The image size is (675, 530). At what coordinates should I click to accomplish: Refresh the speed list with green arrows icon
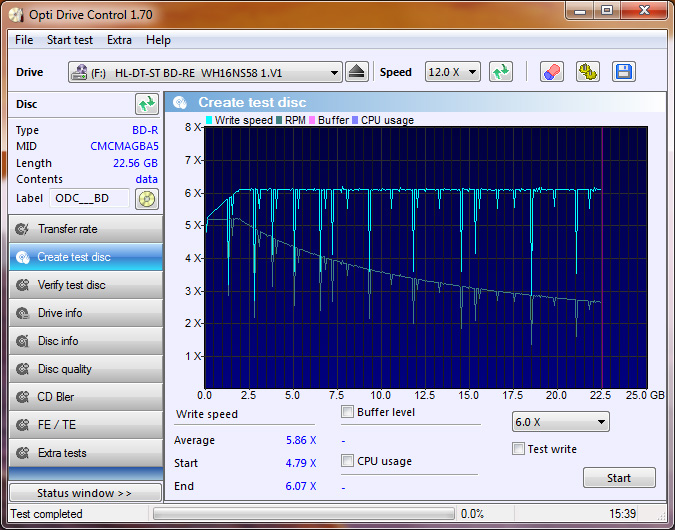[501, 72]
